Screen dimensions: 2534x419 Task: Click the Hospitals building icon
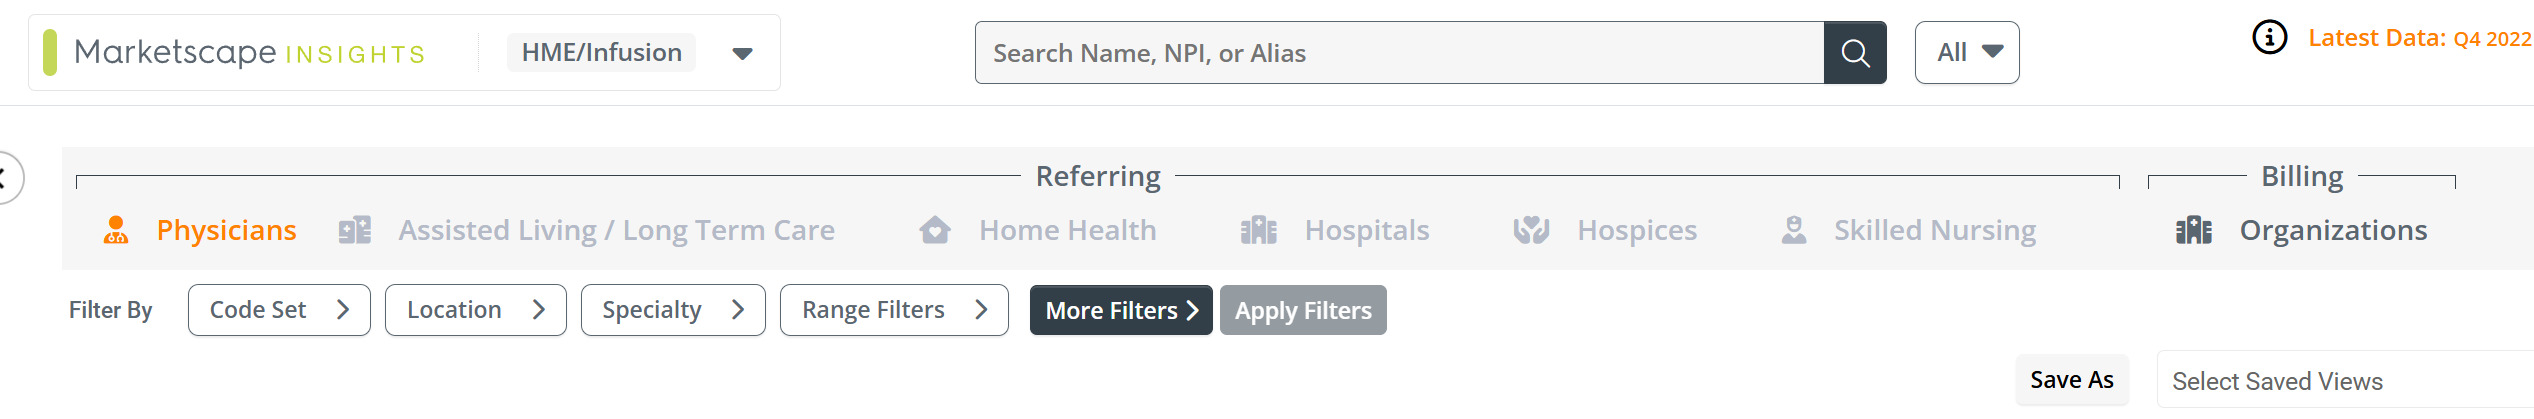[x=1259, y=231]
